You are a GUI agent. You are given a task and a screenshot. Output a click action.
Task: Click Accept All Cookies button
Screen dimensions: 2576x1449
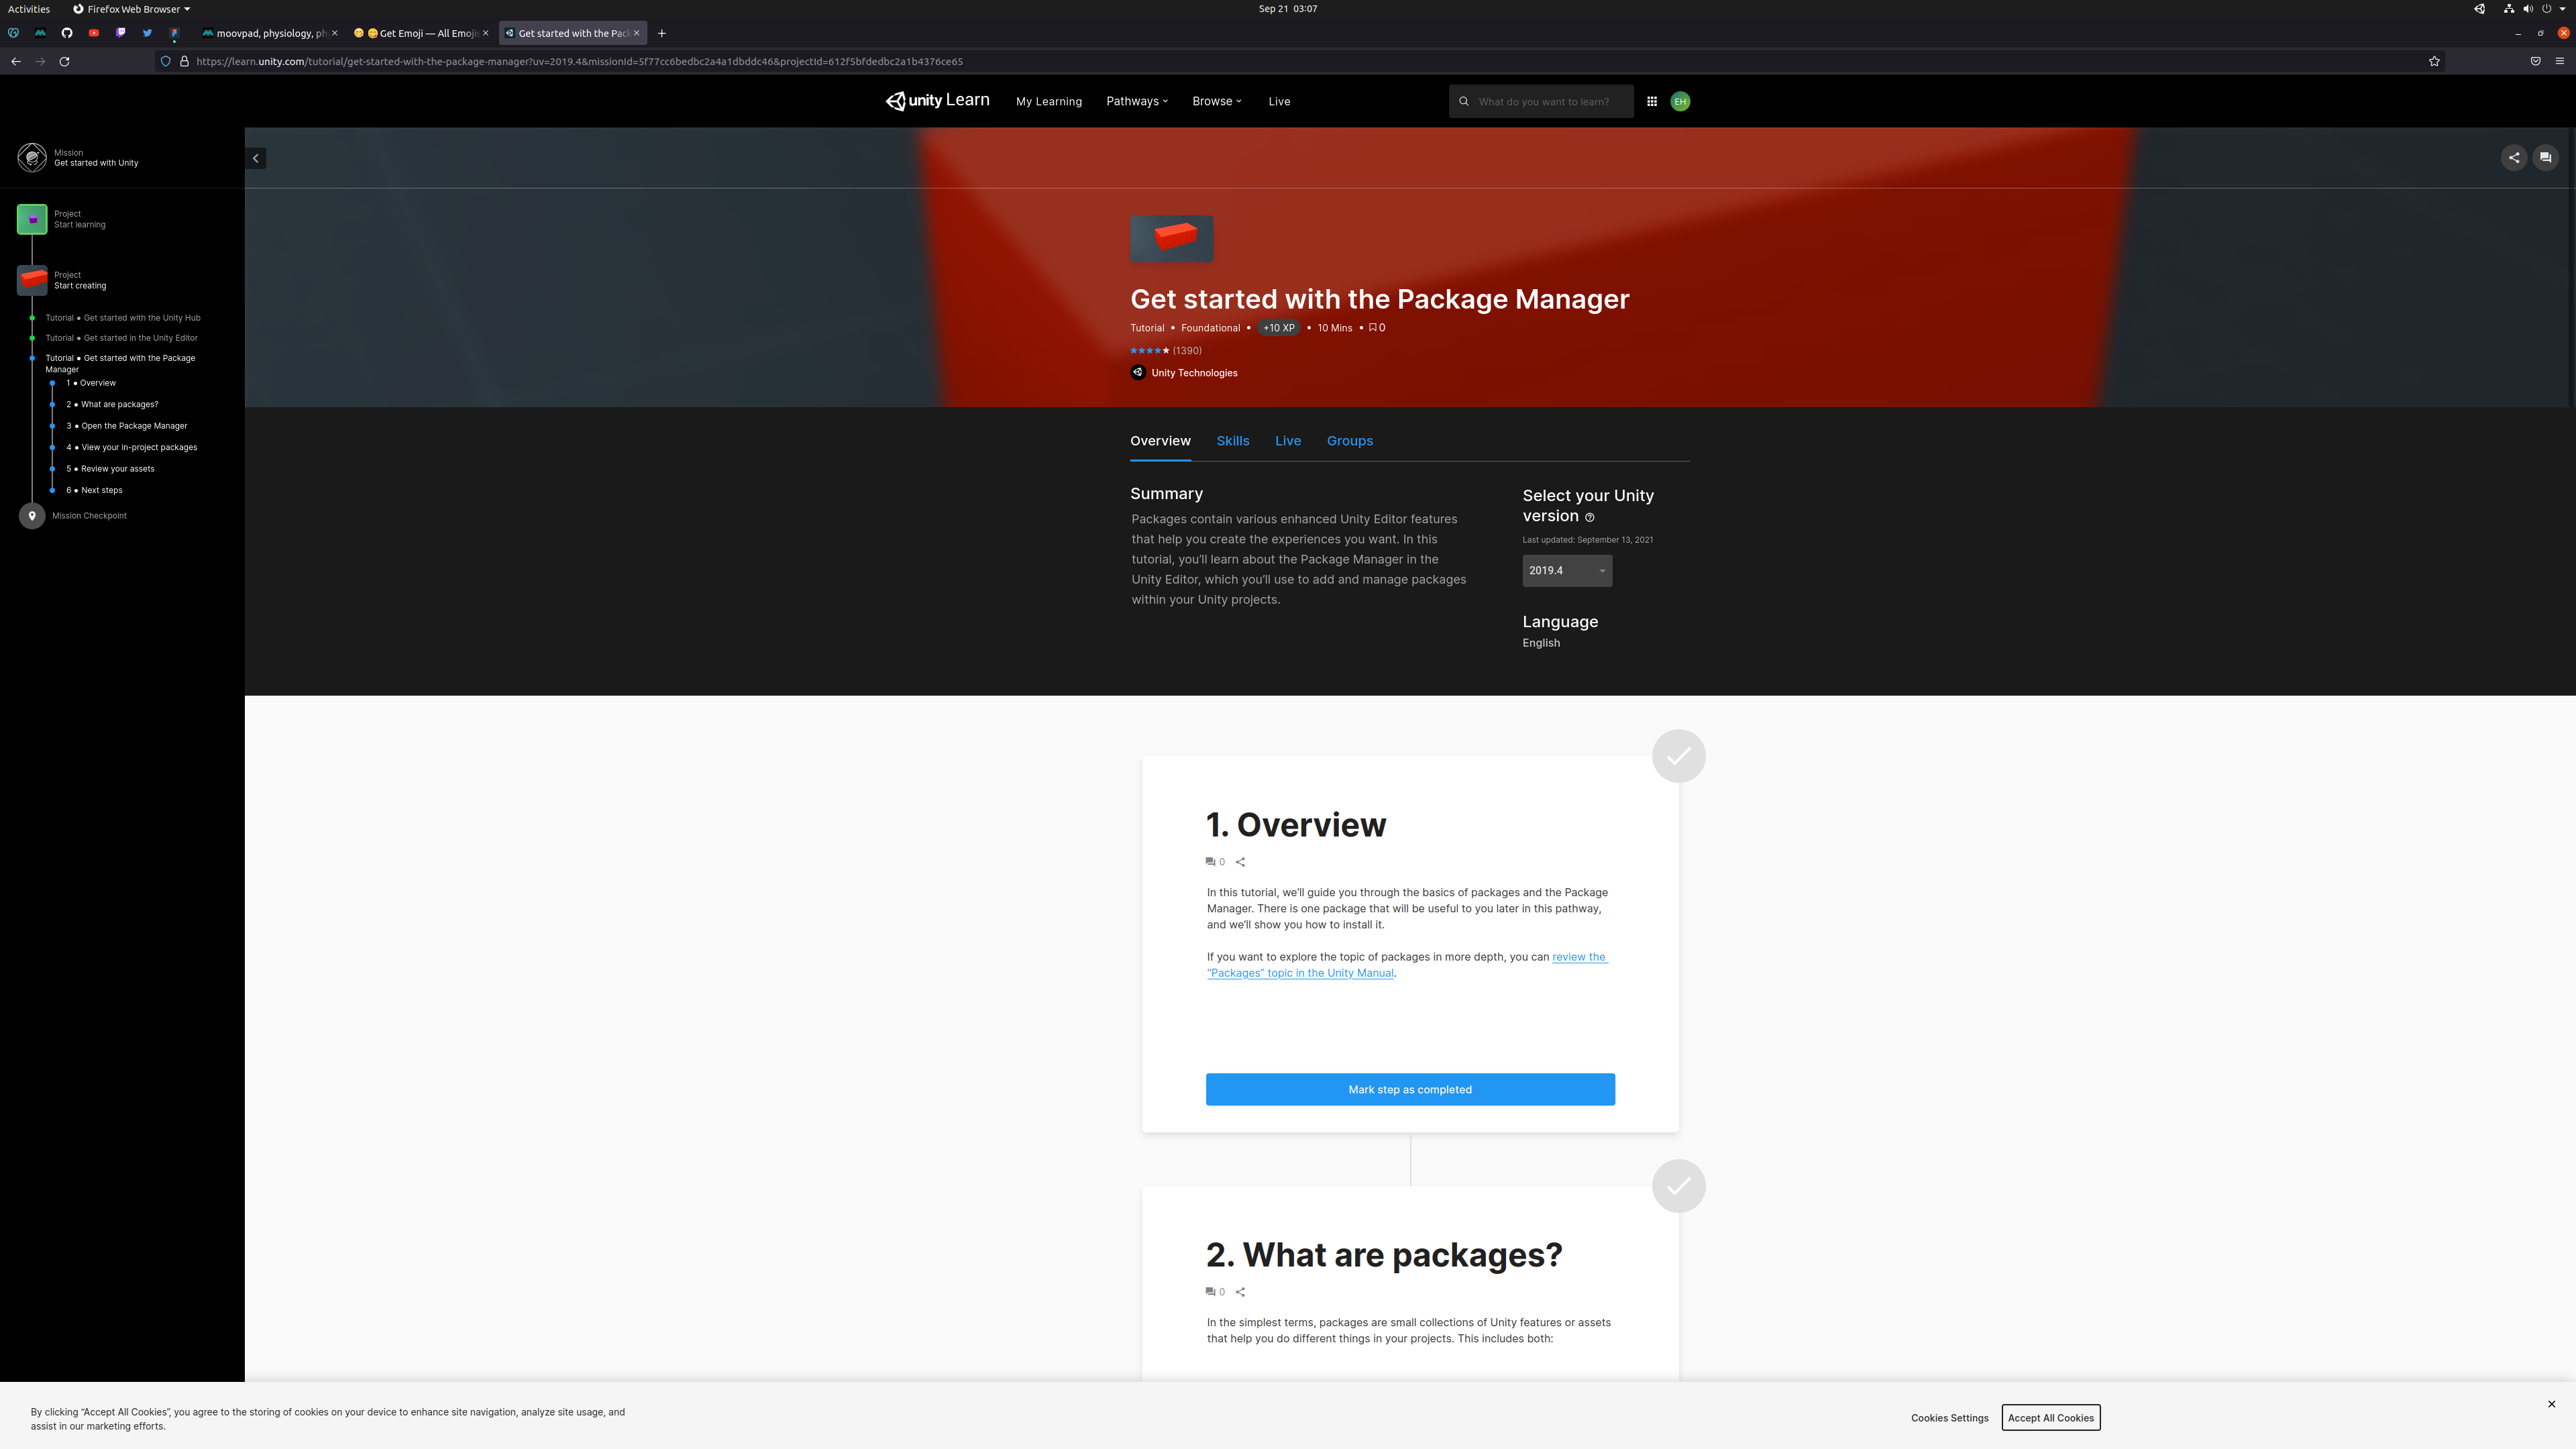[x=2050, y=1417]
